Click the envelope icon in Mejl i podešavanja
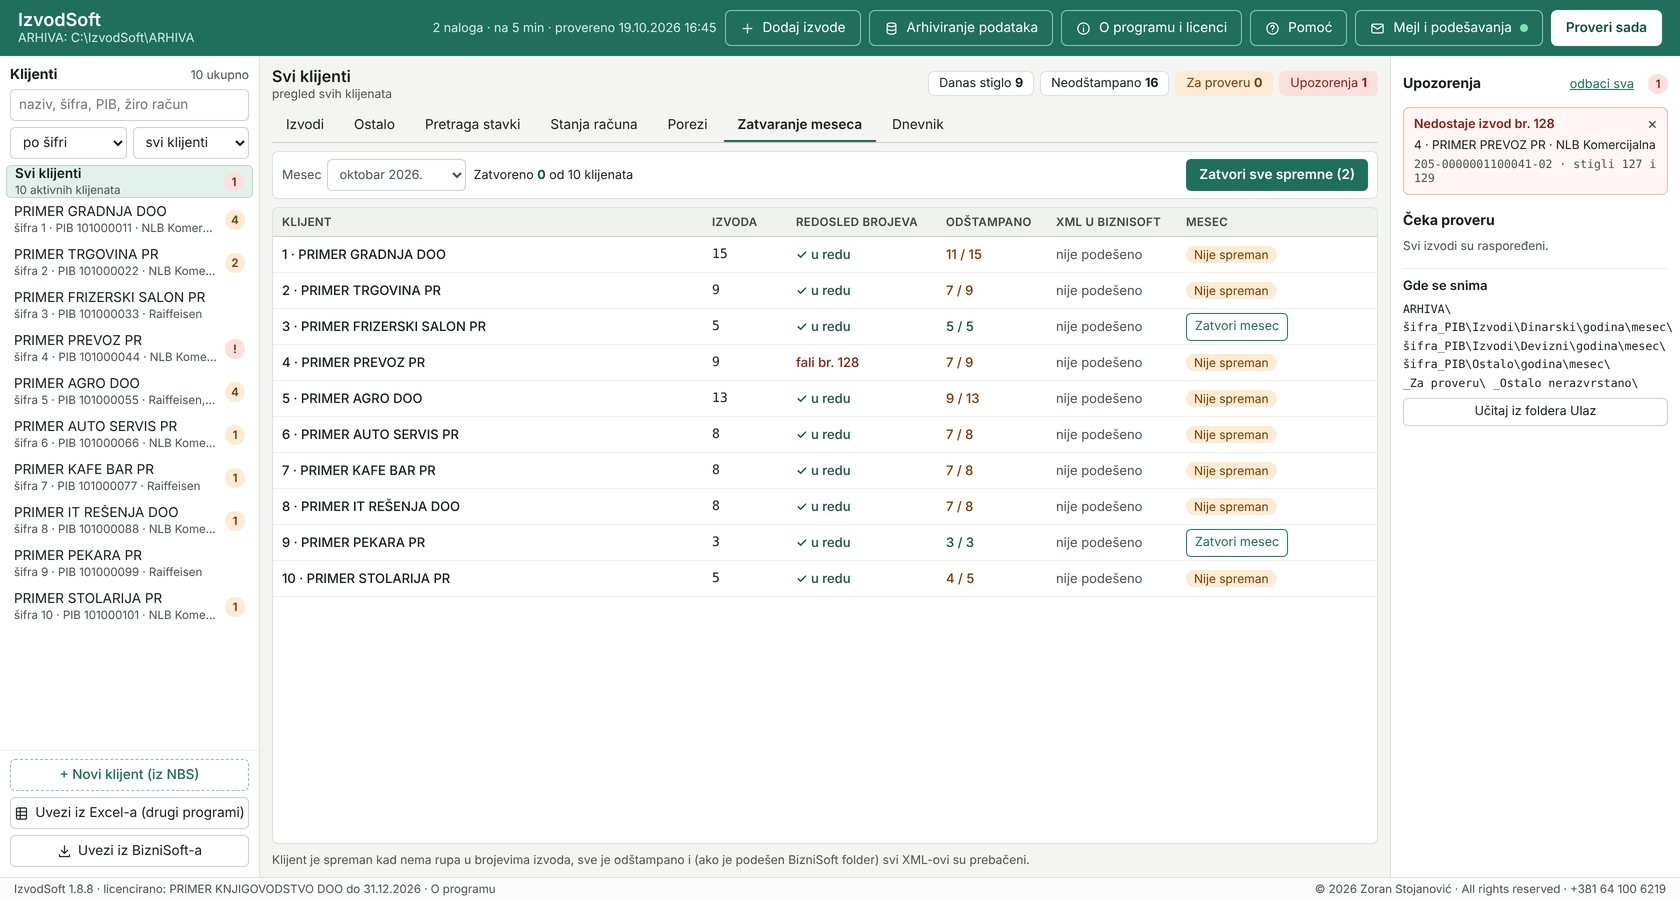This screenshot has height=900, width=1680. click(1377, 28)
